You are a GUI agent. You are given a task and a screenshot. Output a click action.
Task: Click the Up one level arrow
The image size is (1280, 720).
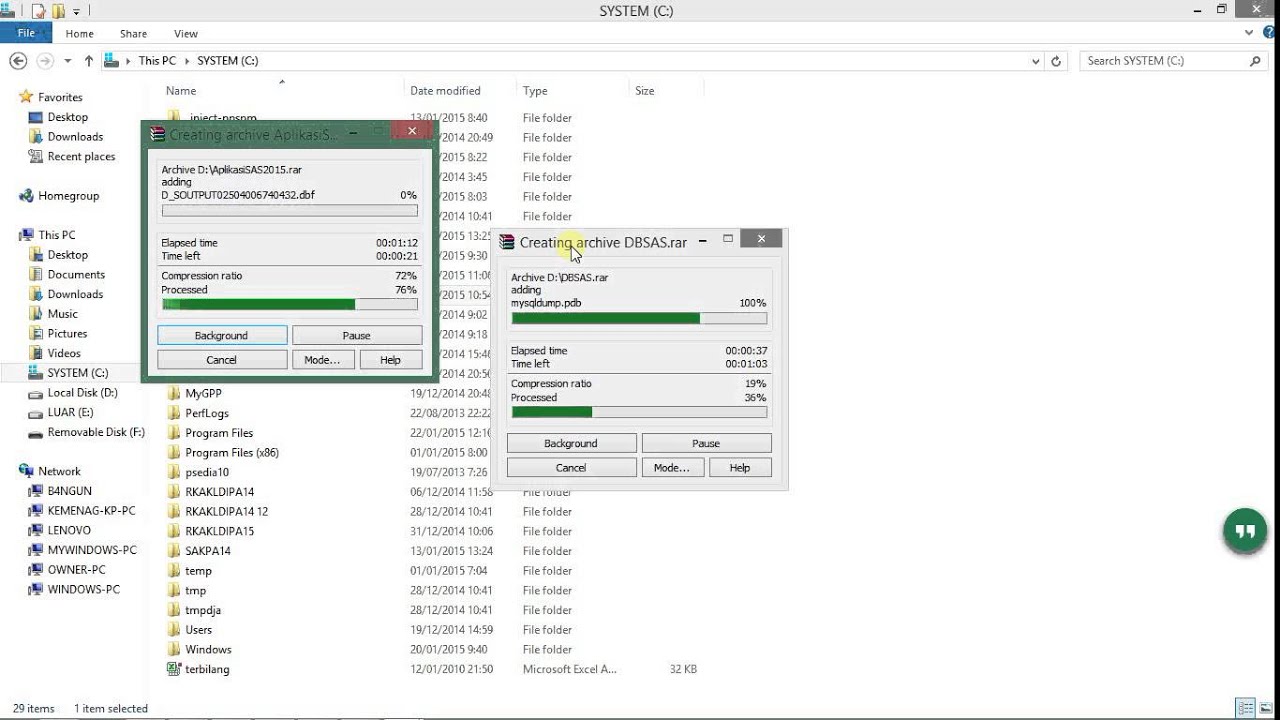[x=88, y=61]
